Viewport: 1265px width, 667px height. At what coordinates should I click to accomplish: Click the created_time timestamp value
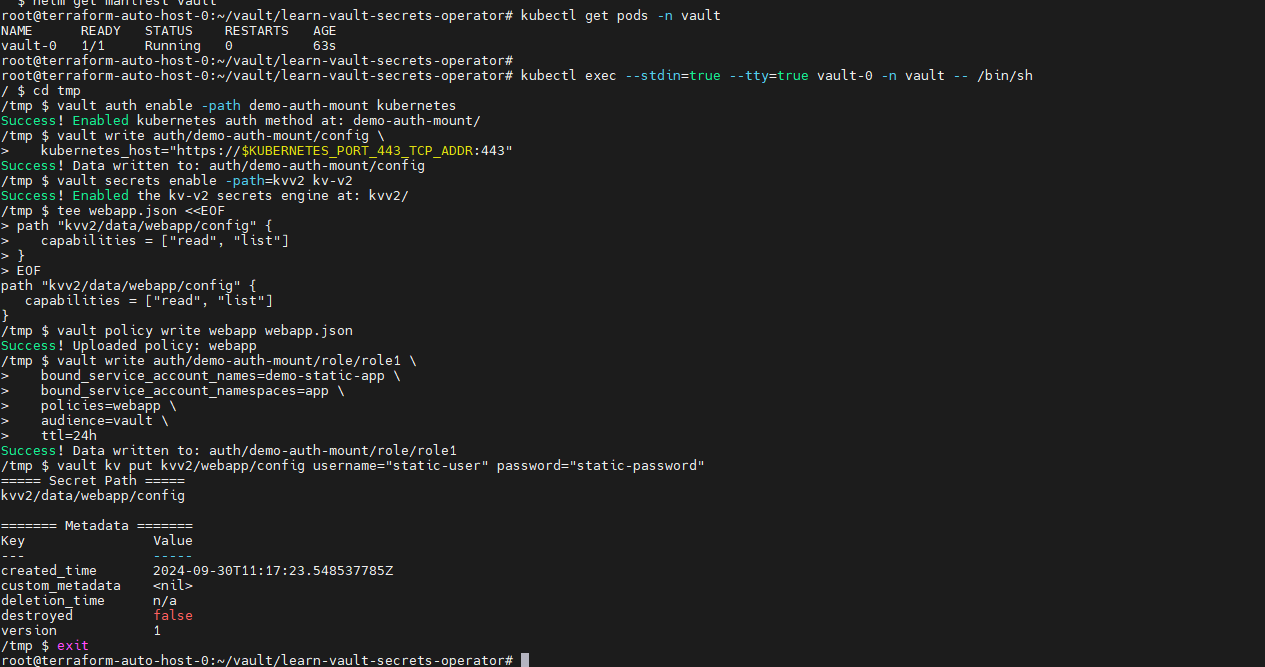[x=273, y=571]
